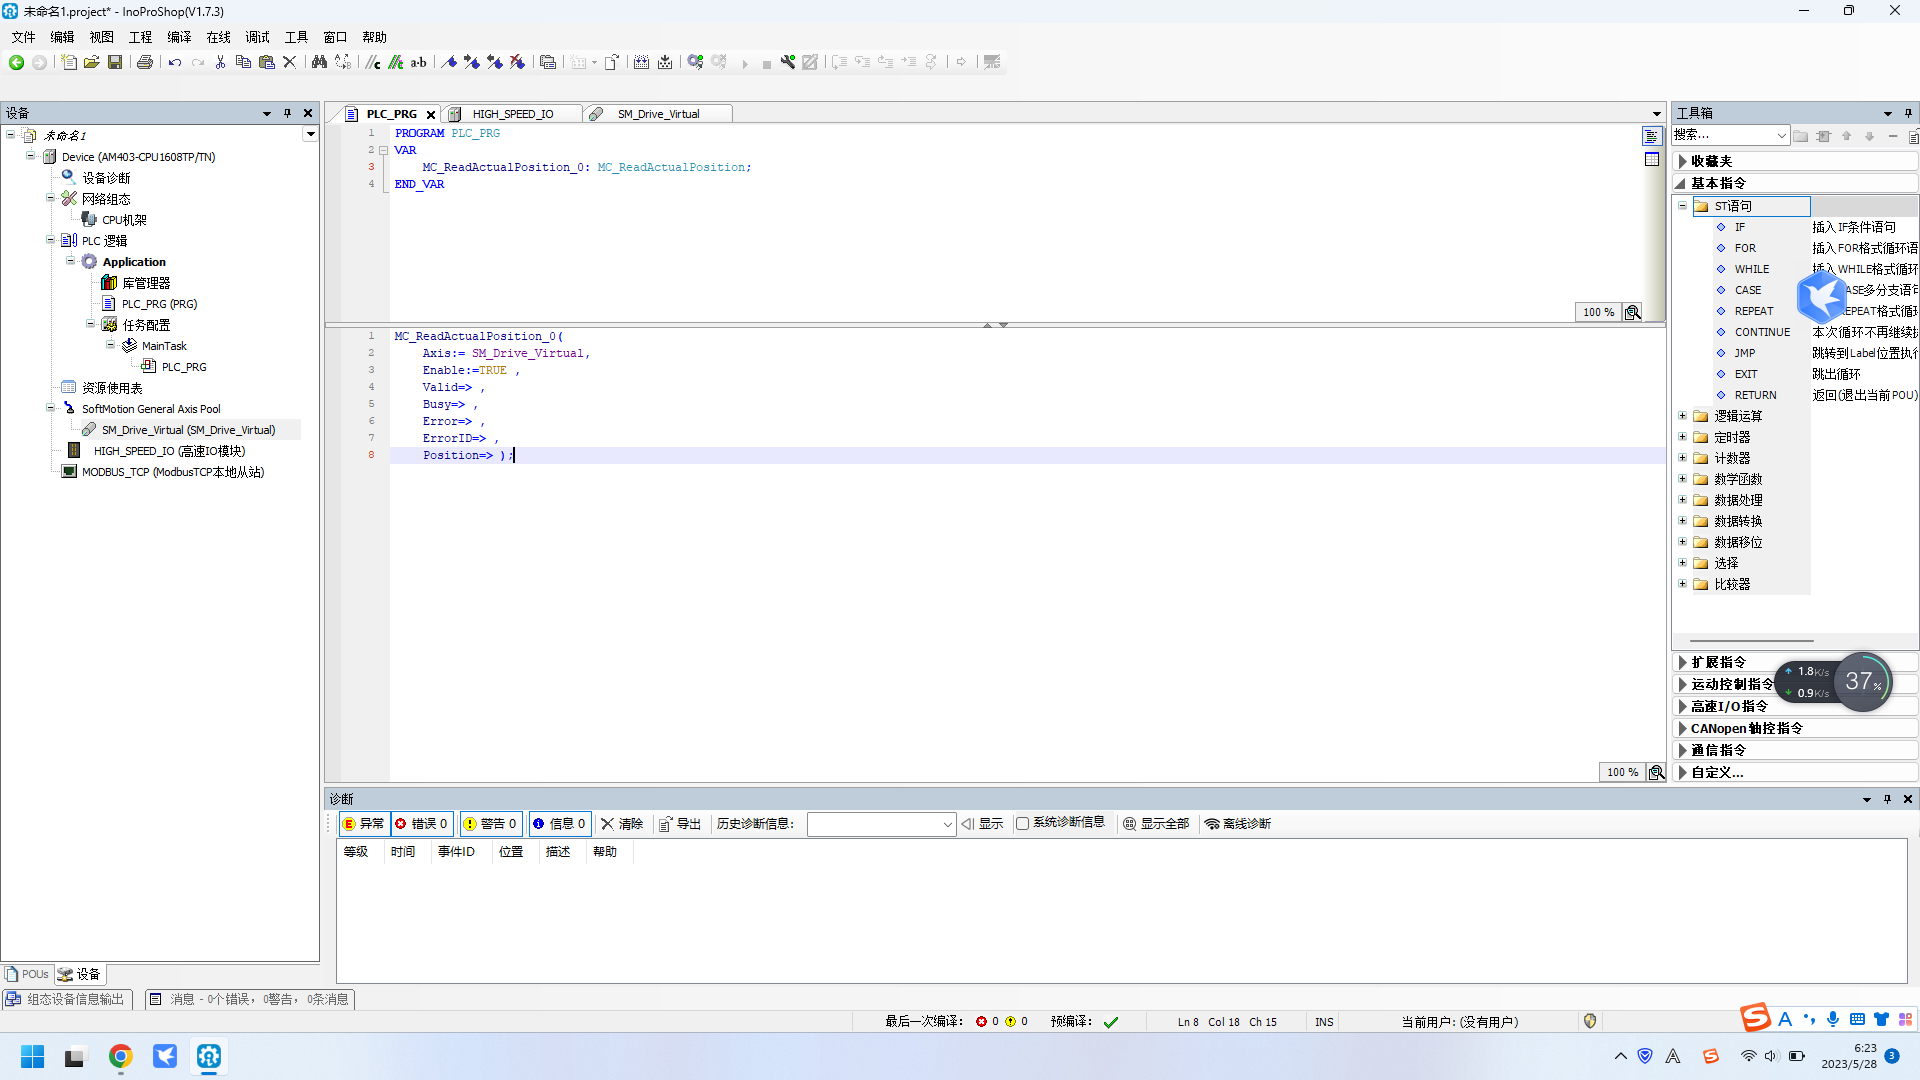Click the login to device icon
The width and height of the screenshot is (1920, 1080).
pyautogui.click(x=695, y=62)
